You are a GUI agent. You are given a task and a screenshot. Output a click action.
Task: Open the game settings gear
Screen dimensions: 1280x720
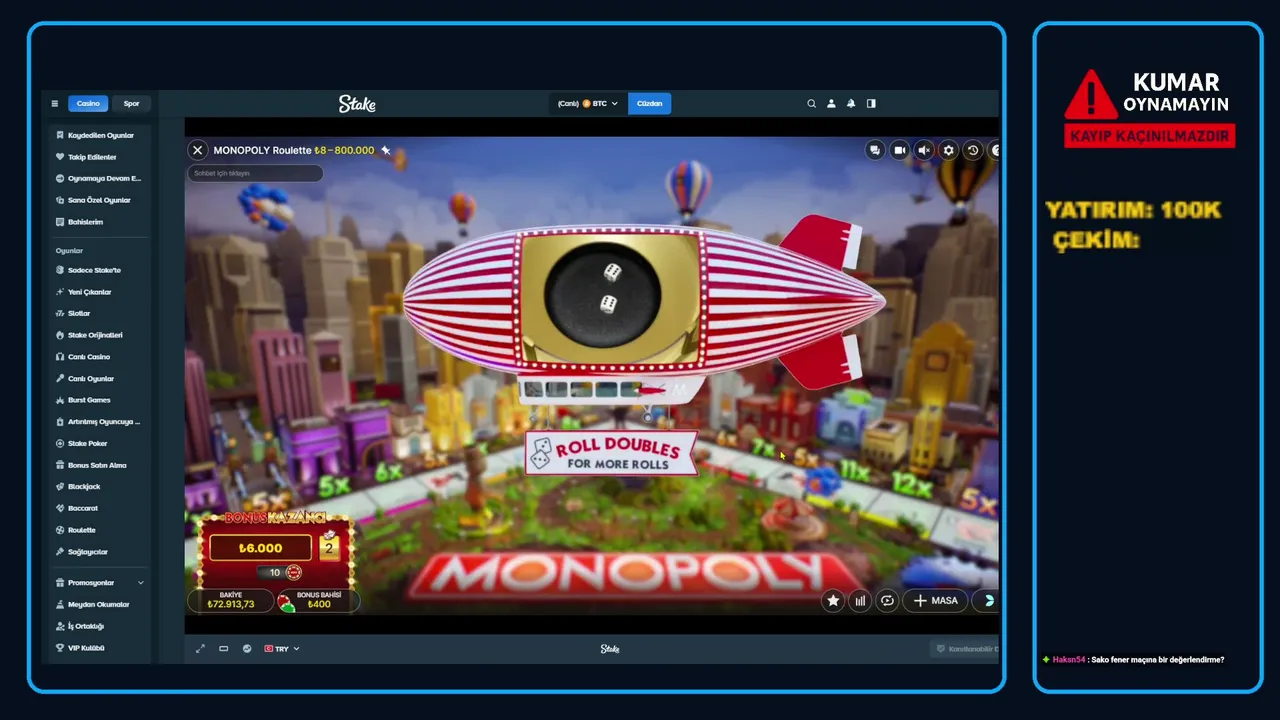click(x=949, y=150)
